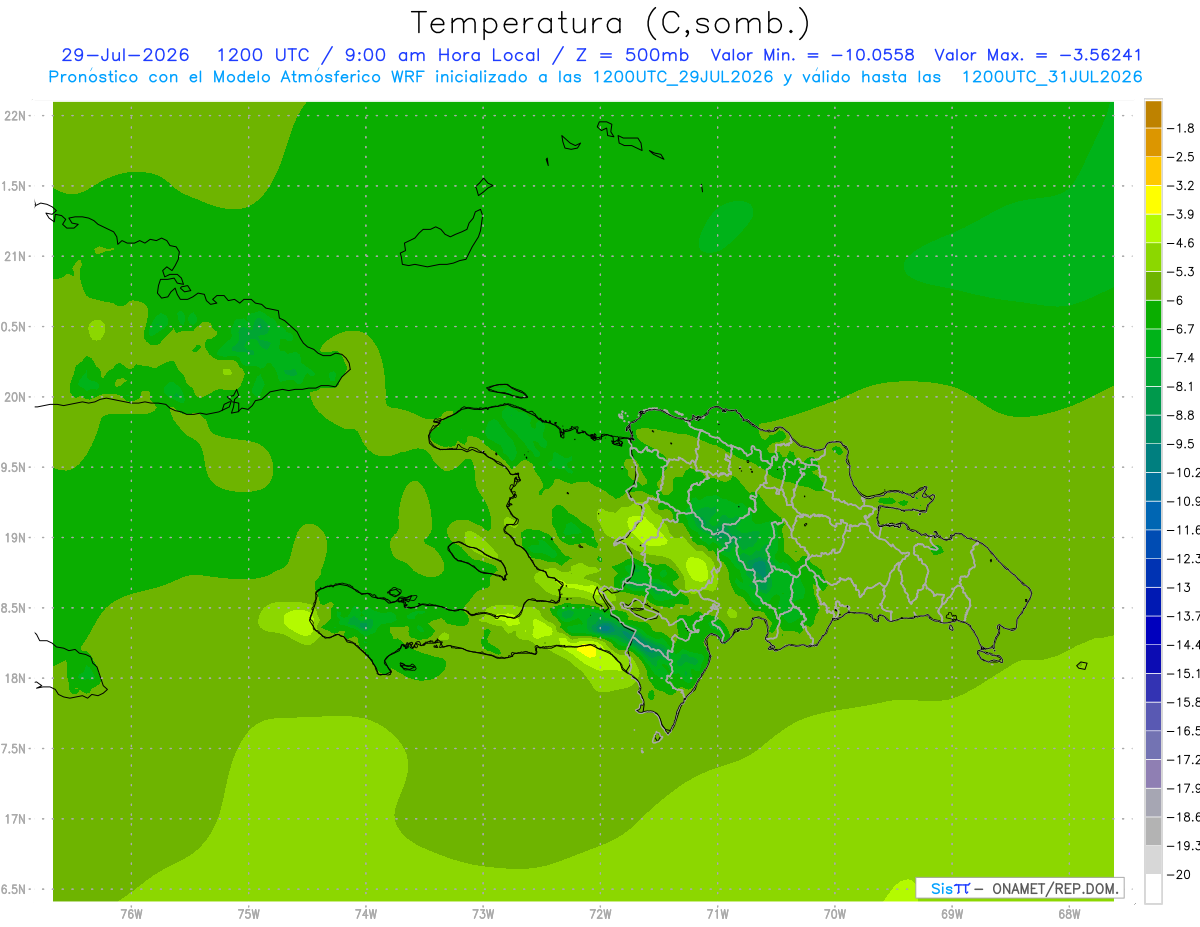1200x927 pixels.
Task: Click the "1200UTC_29JUL2026" initialization timestamp
Action: coord(683,77)
